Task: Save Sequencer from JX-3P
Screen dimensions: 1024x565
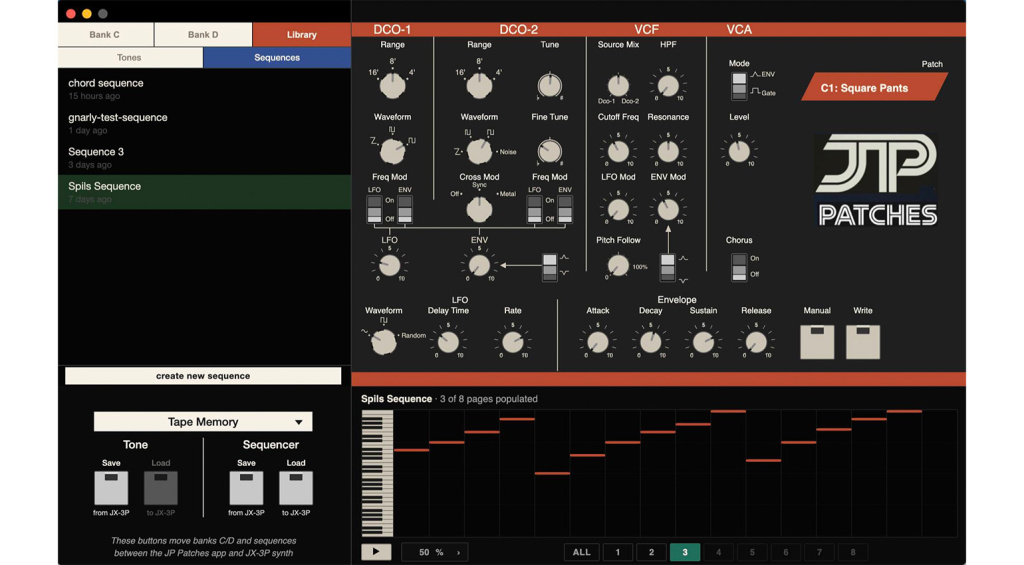Action: click(246, 488)
